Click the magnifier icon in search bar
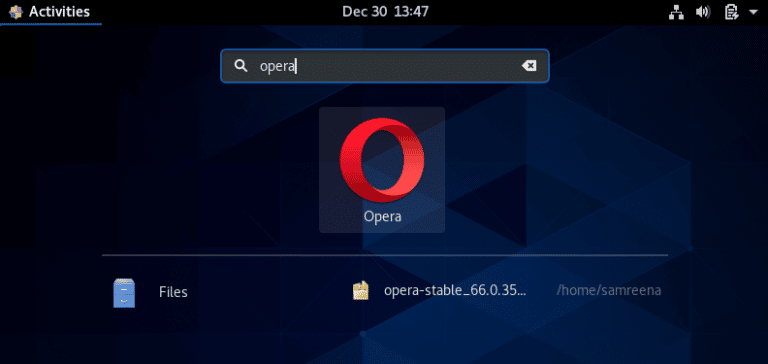The image size is (768, 364). point(240,66)
